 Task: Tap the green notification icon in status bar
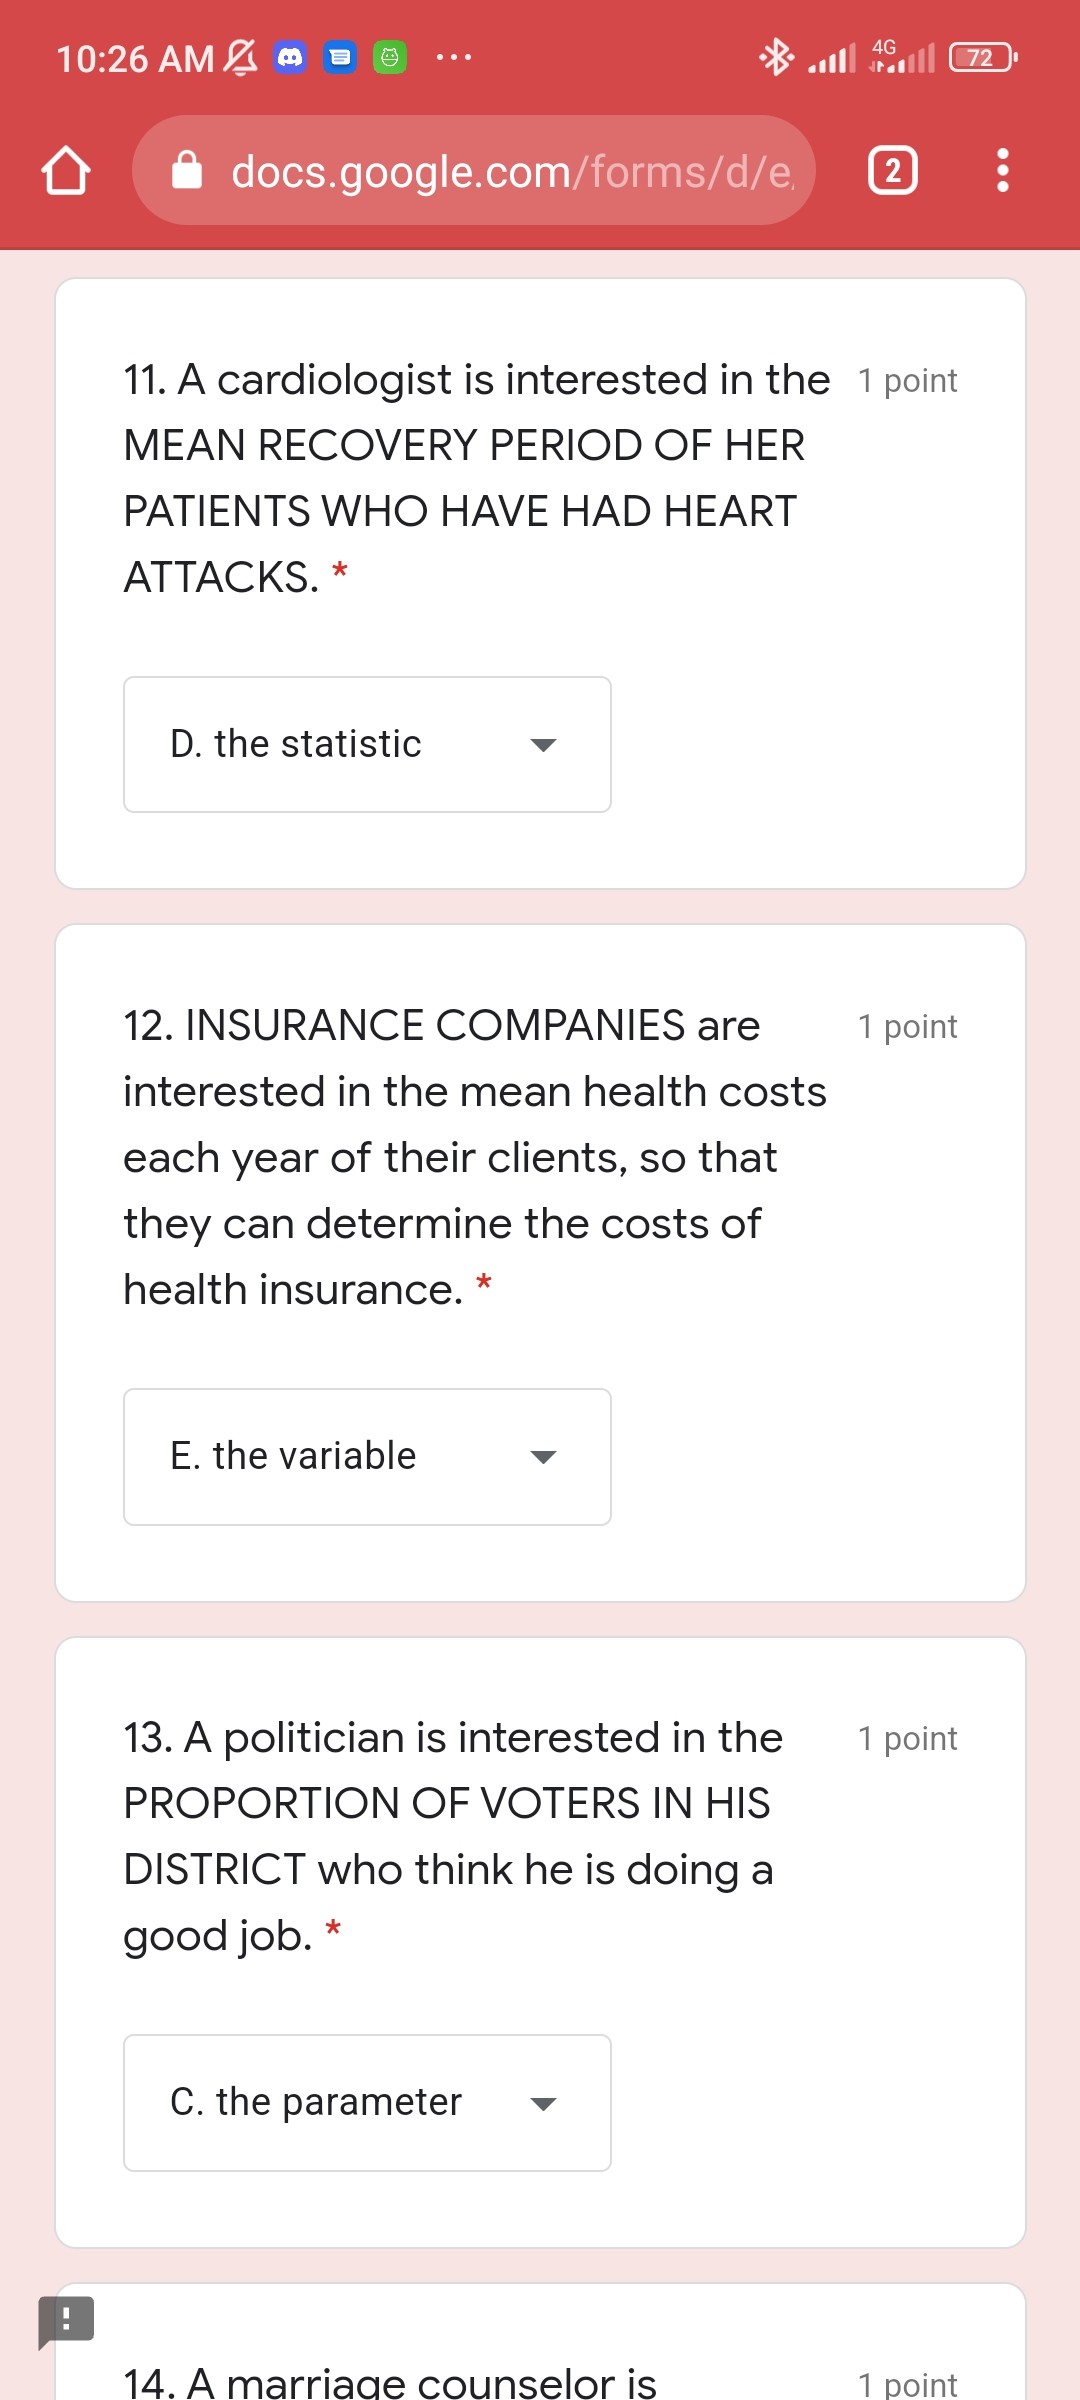pyautogui.click(x=390, y=58)
